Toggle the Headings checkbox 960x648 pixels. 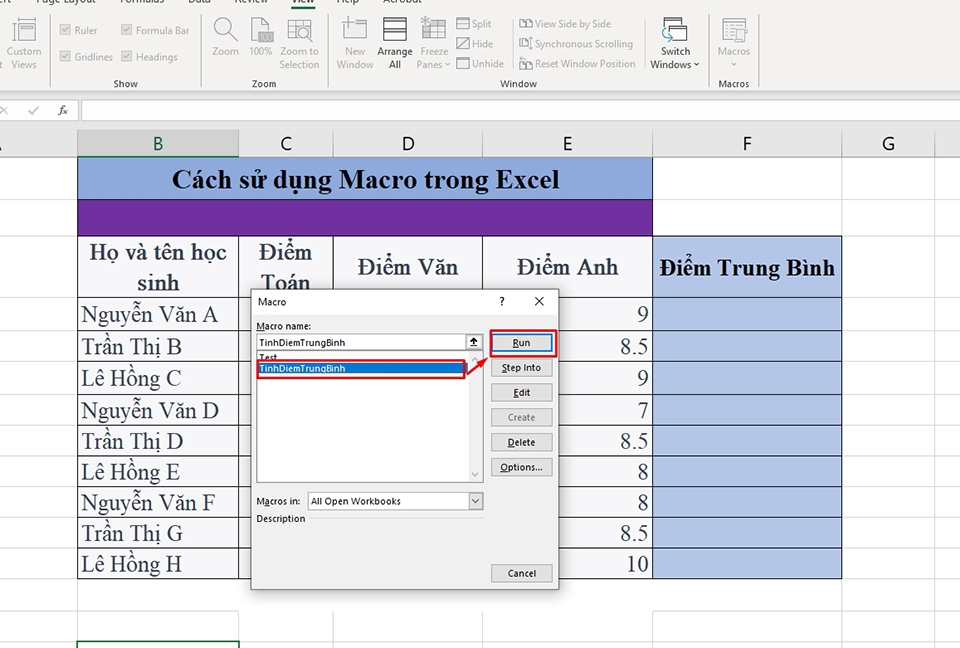[126, 56]
